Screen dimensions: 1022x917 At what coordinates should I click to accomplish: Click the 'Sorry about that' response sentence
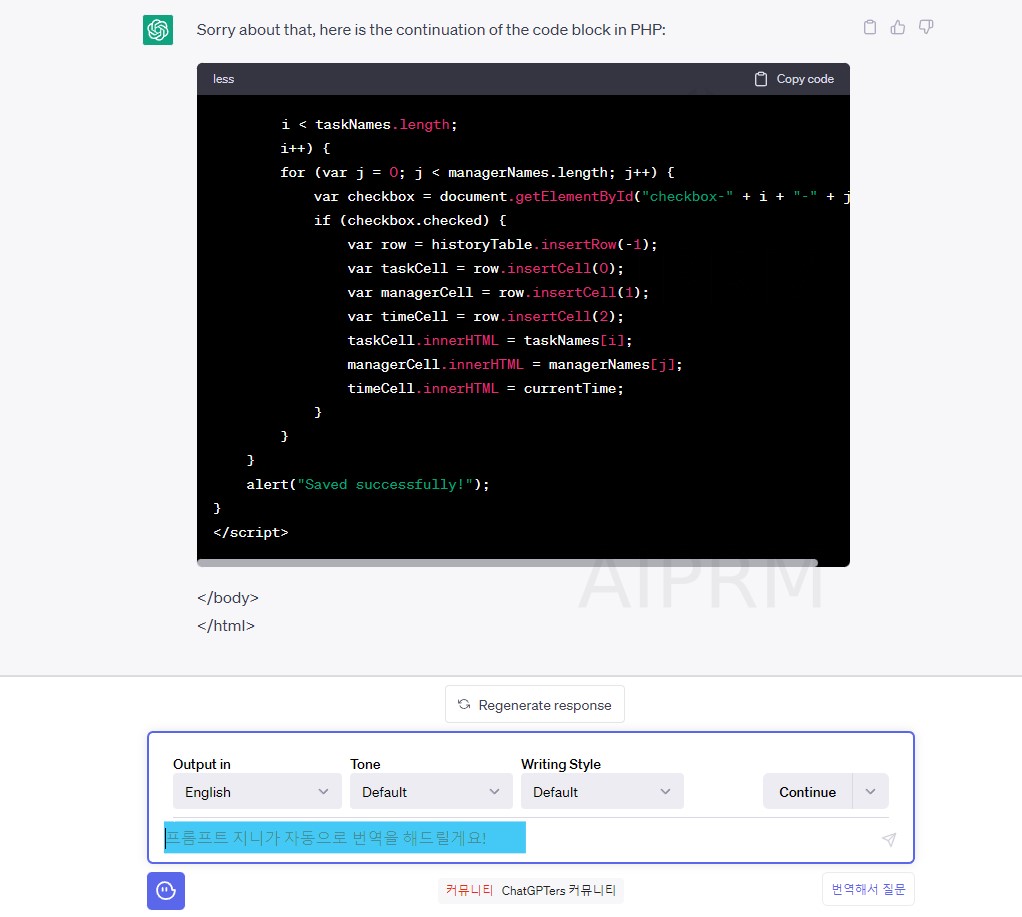[431, 30]
